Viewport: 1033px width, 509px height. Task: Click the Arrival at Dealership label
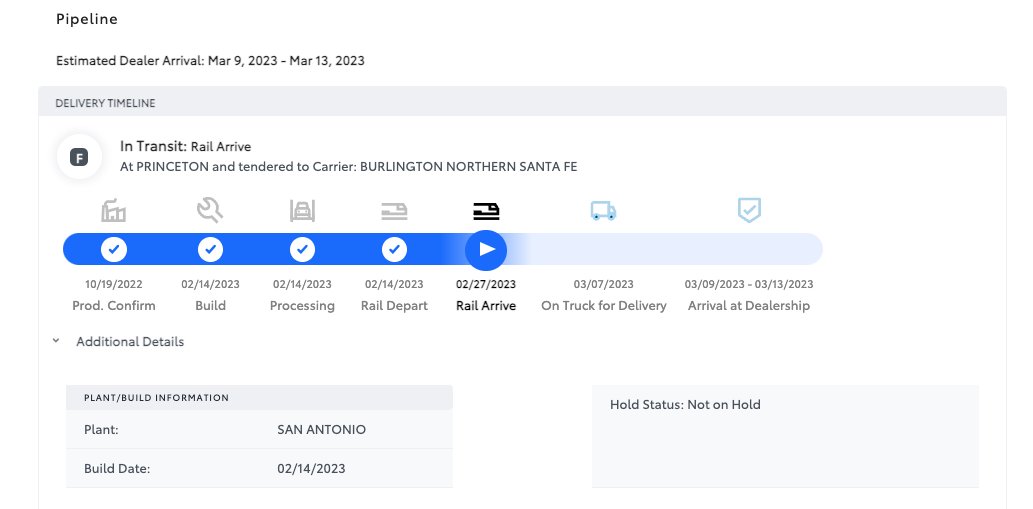pos(749,306)
